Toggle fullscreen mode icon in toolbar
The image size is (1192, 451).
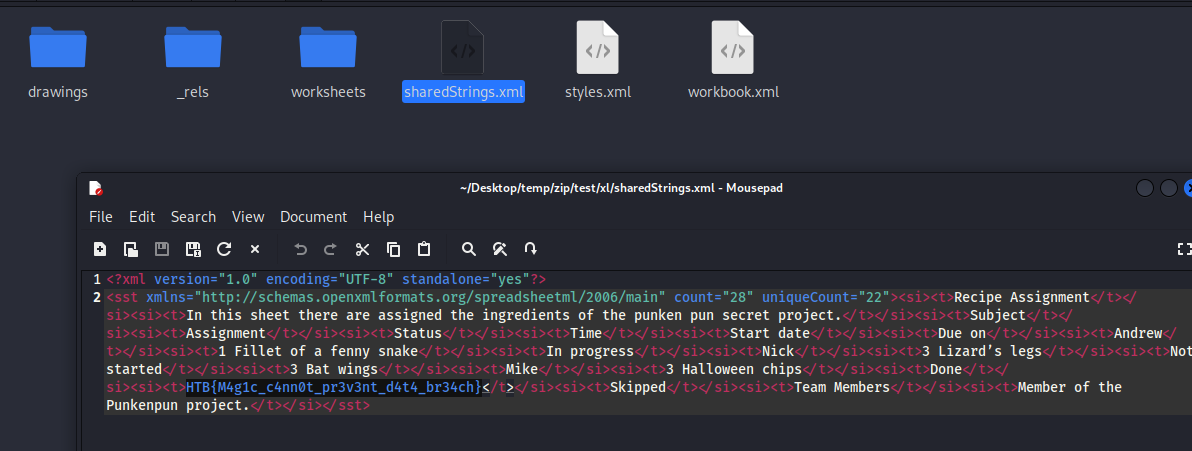(1184, 249)
